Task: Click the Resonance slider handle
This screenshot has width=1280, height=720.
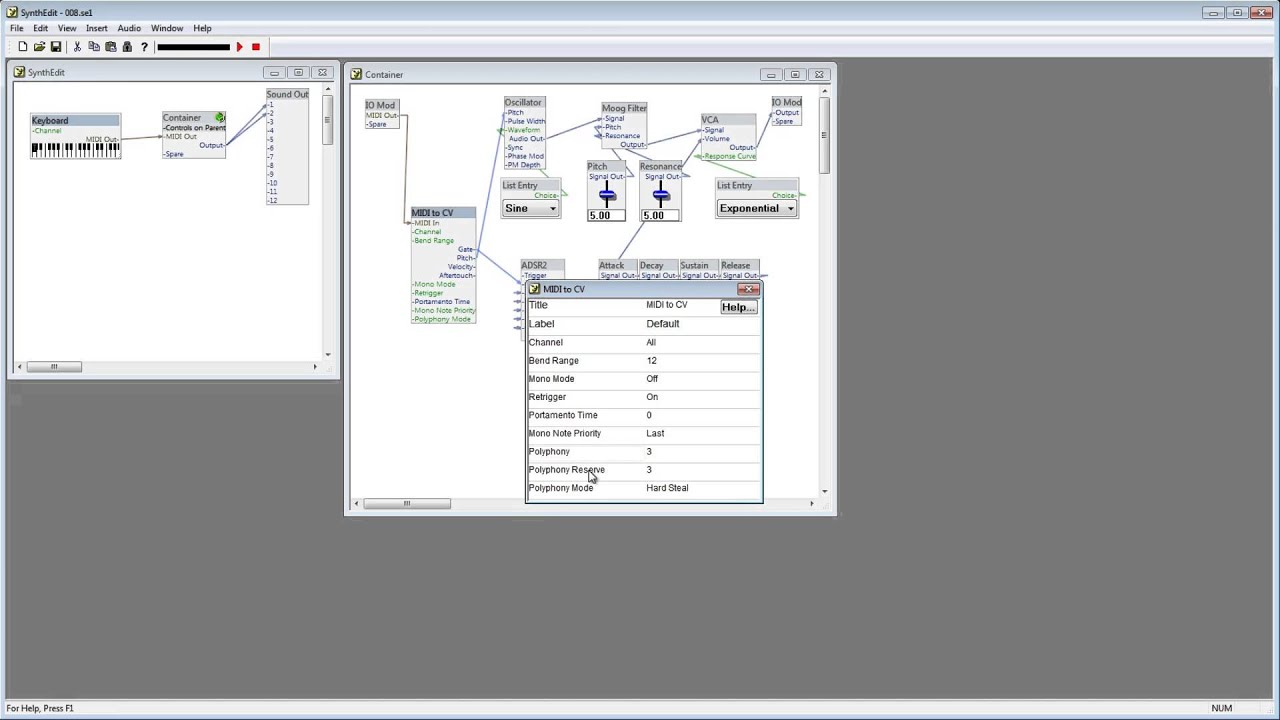Action: [660, 195]
